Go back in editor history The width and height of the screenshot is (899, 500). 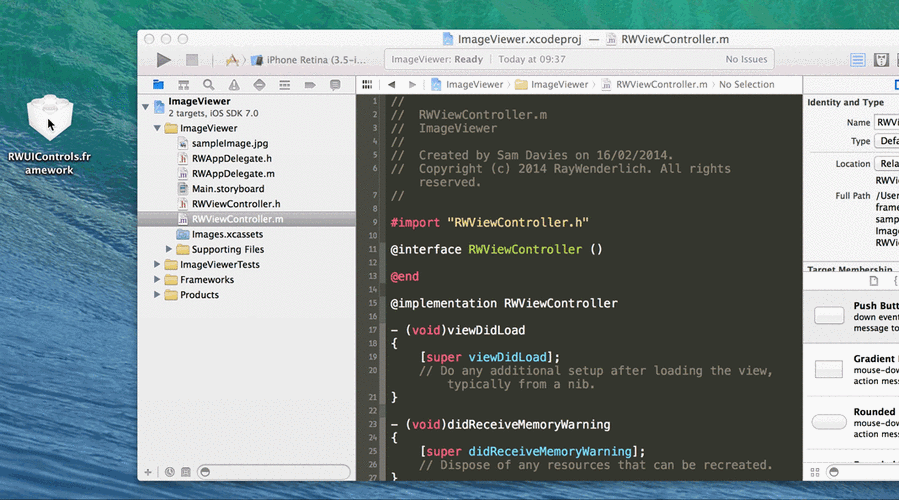point(392,84)
